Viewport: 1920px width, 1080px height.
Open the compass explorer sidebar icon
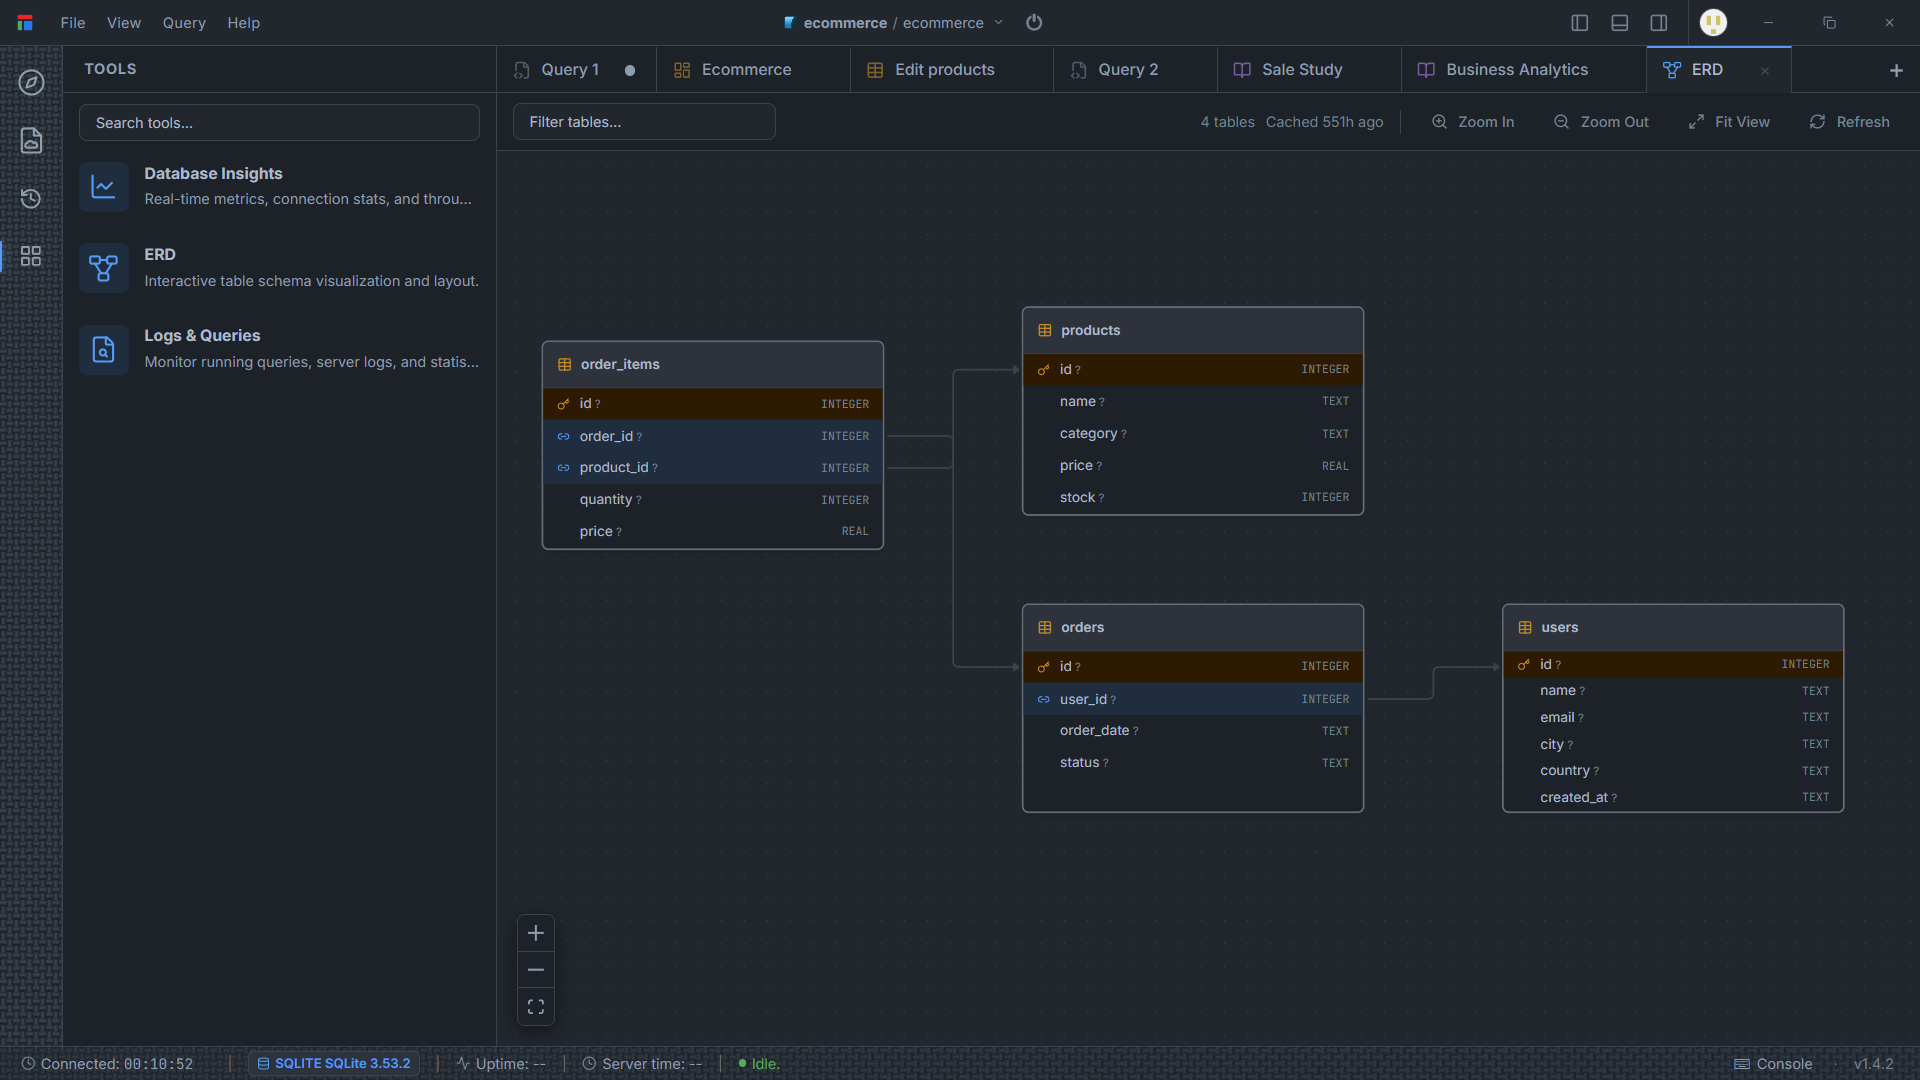tap(31, 83)
